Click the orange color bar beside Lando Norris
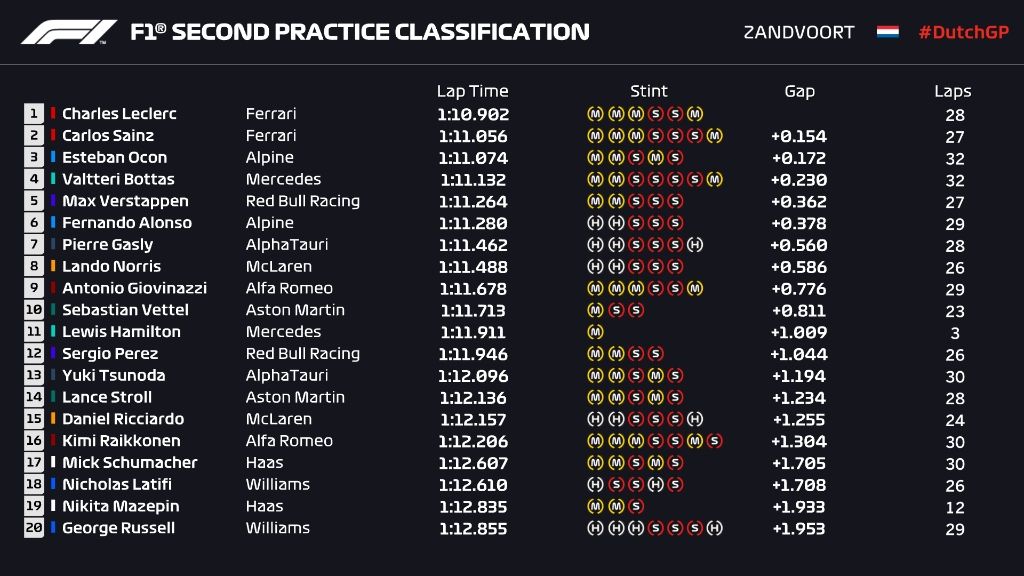Viewport: 1024px width, 576px height. click(x=53, y=267)
